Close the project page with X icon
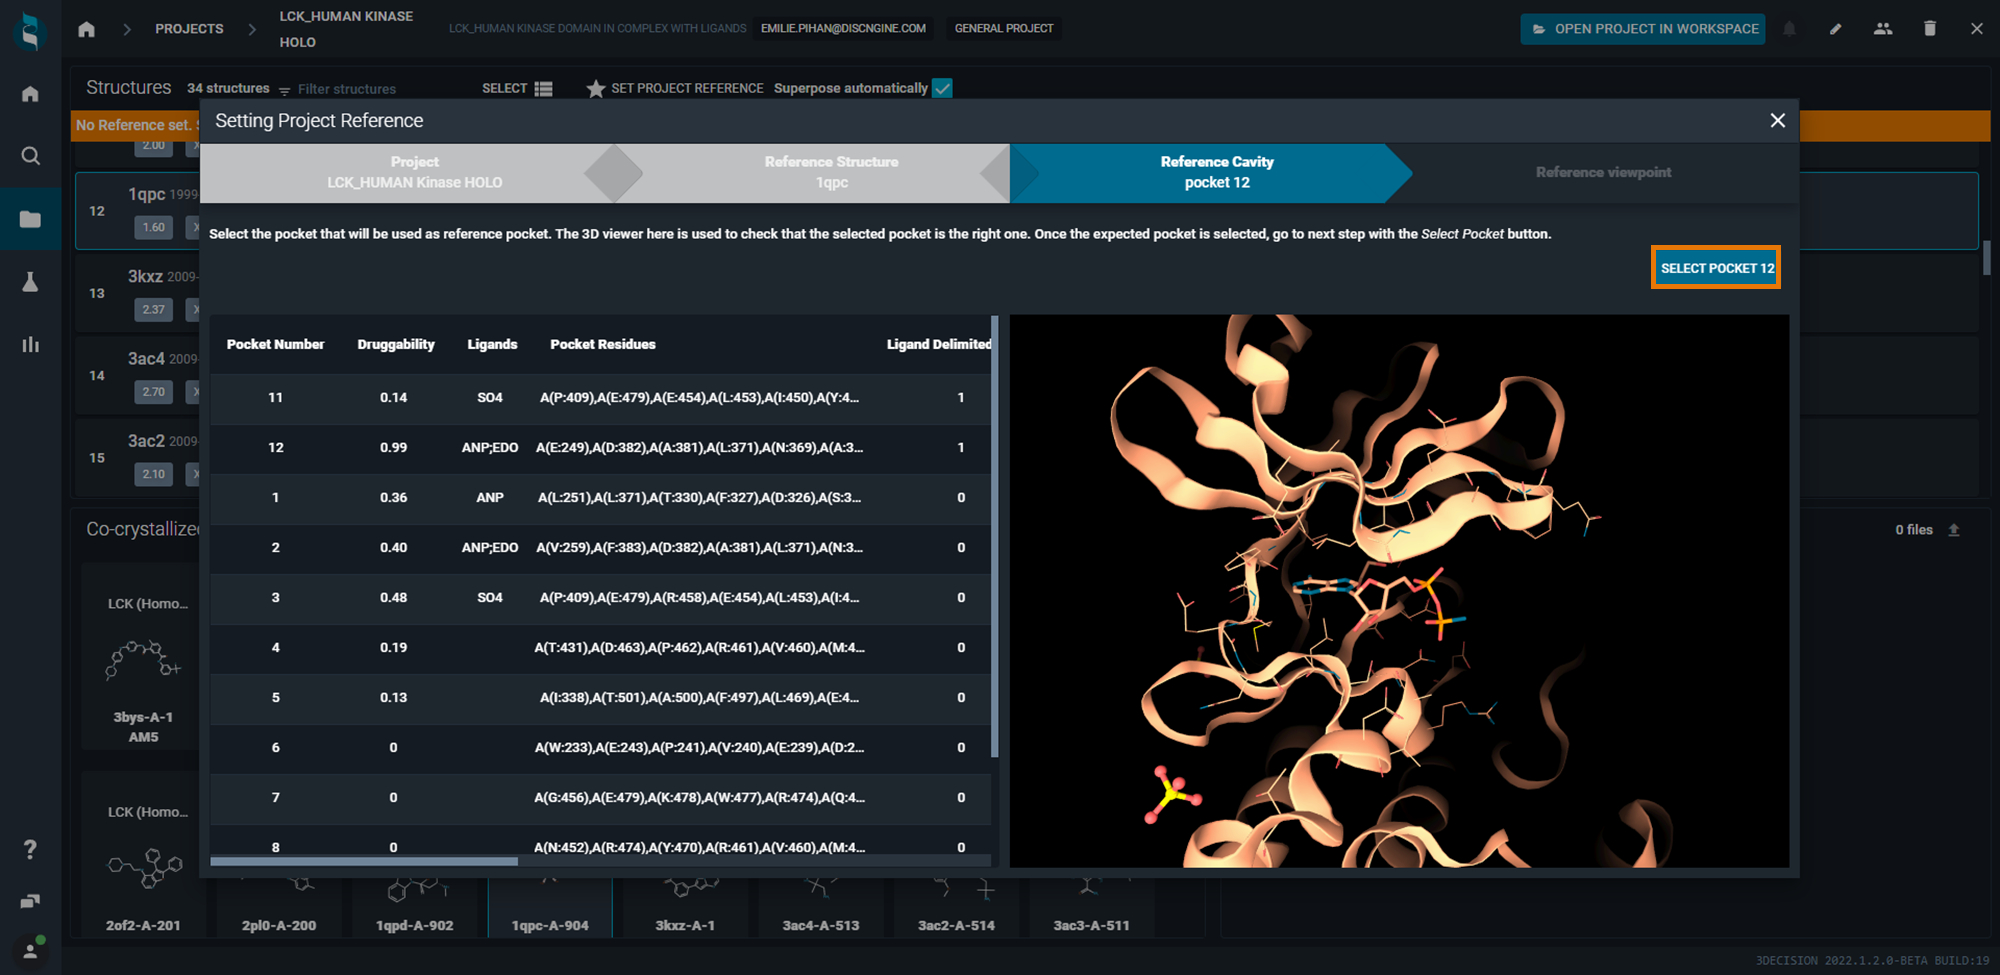2000x975 pixels. 1977,29
